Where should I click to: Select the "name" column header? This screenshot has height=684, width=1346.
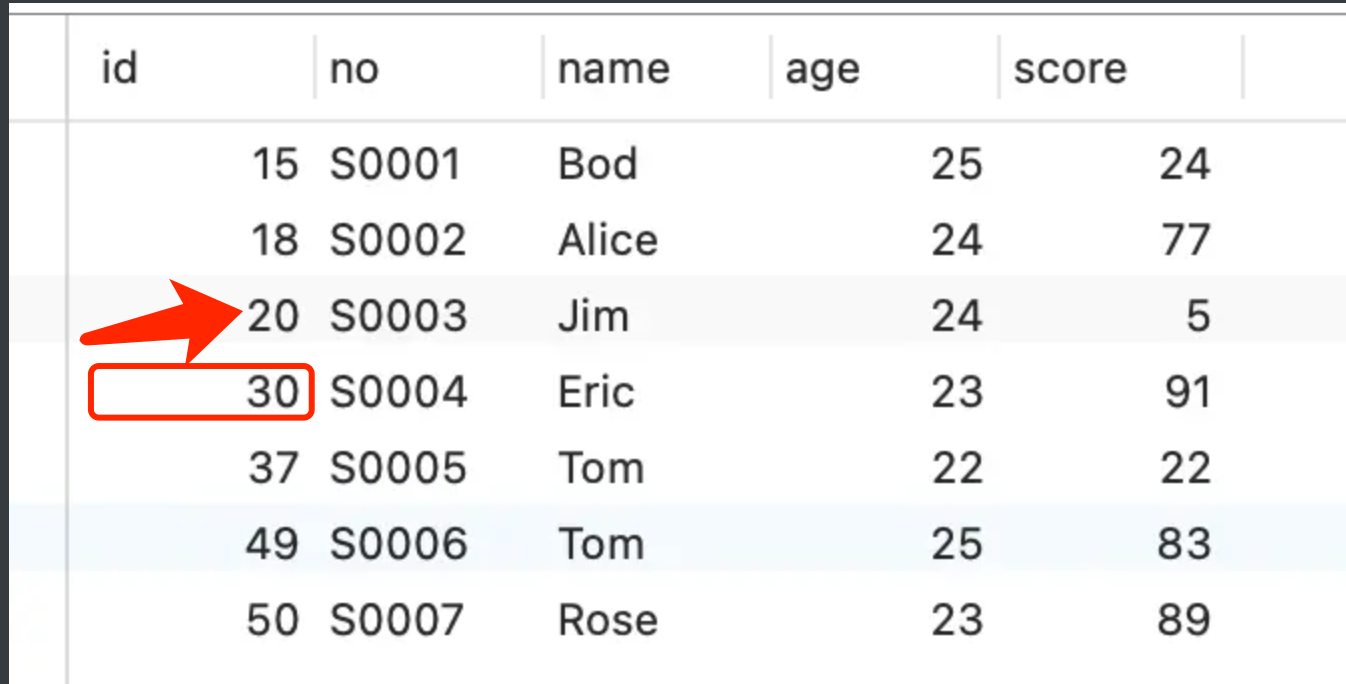tap(613, 69)
